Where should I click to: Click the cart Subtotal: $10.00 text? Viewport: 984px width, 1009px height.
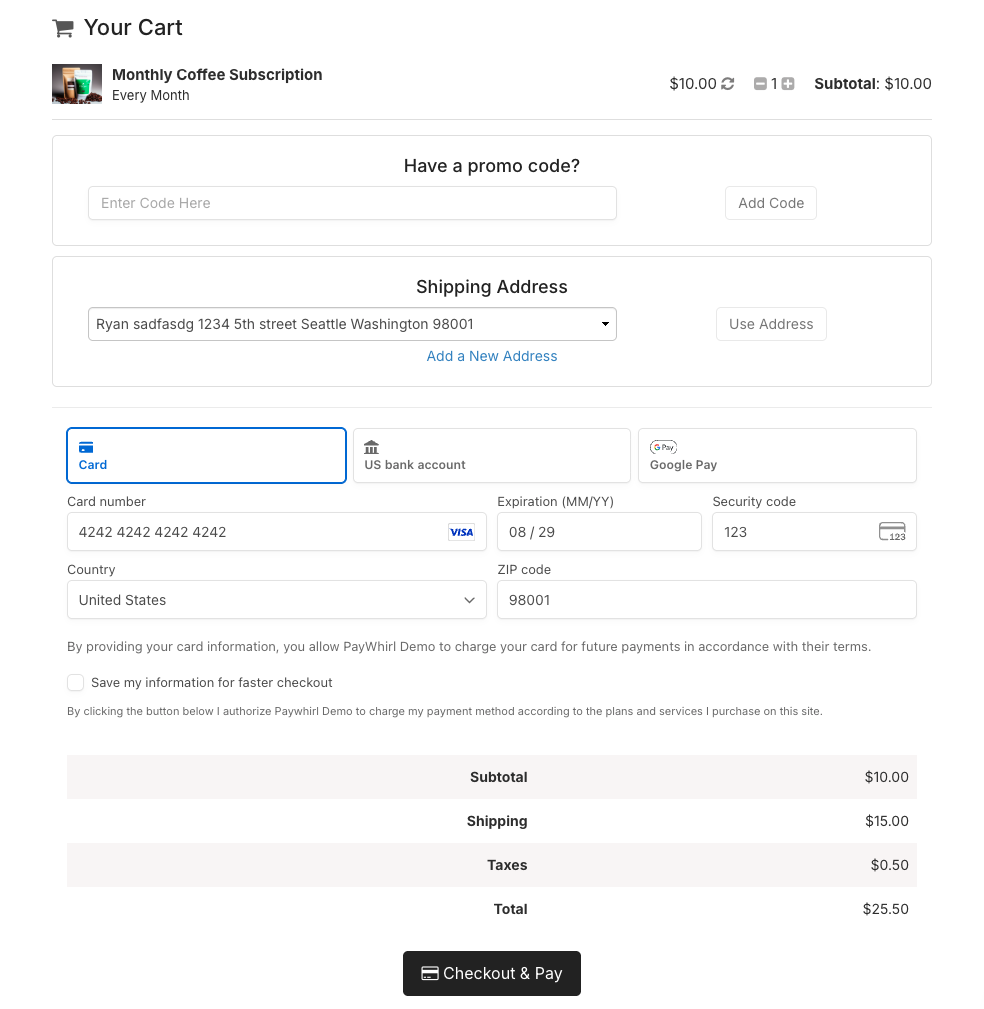tap(873, 84)
